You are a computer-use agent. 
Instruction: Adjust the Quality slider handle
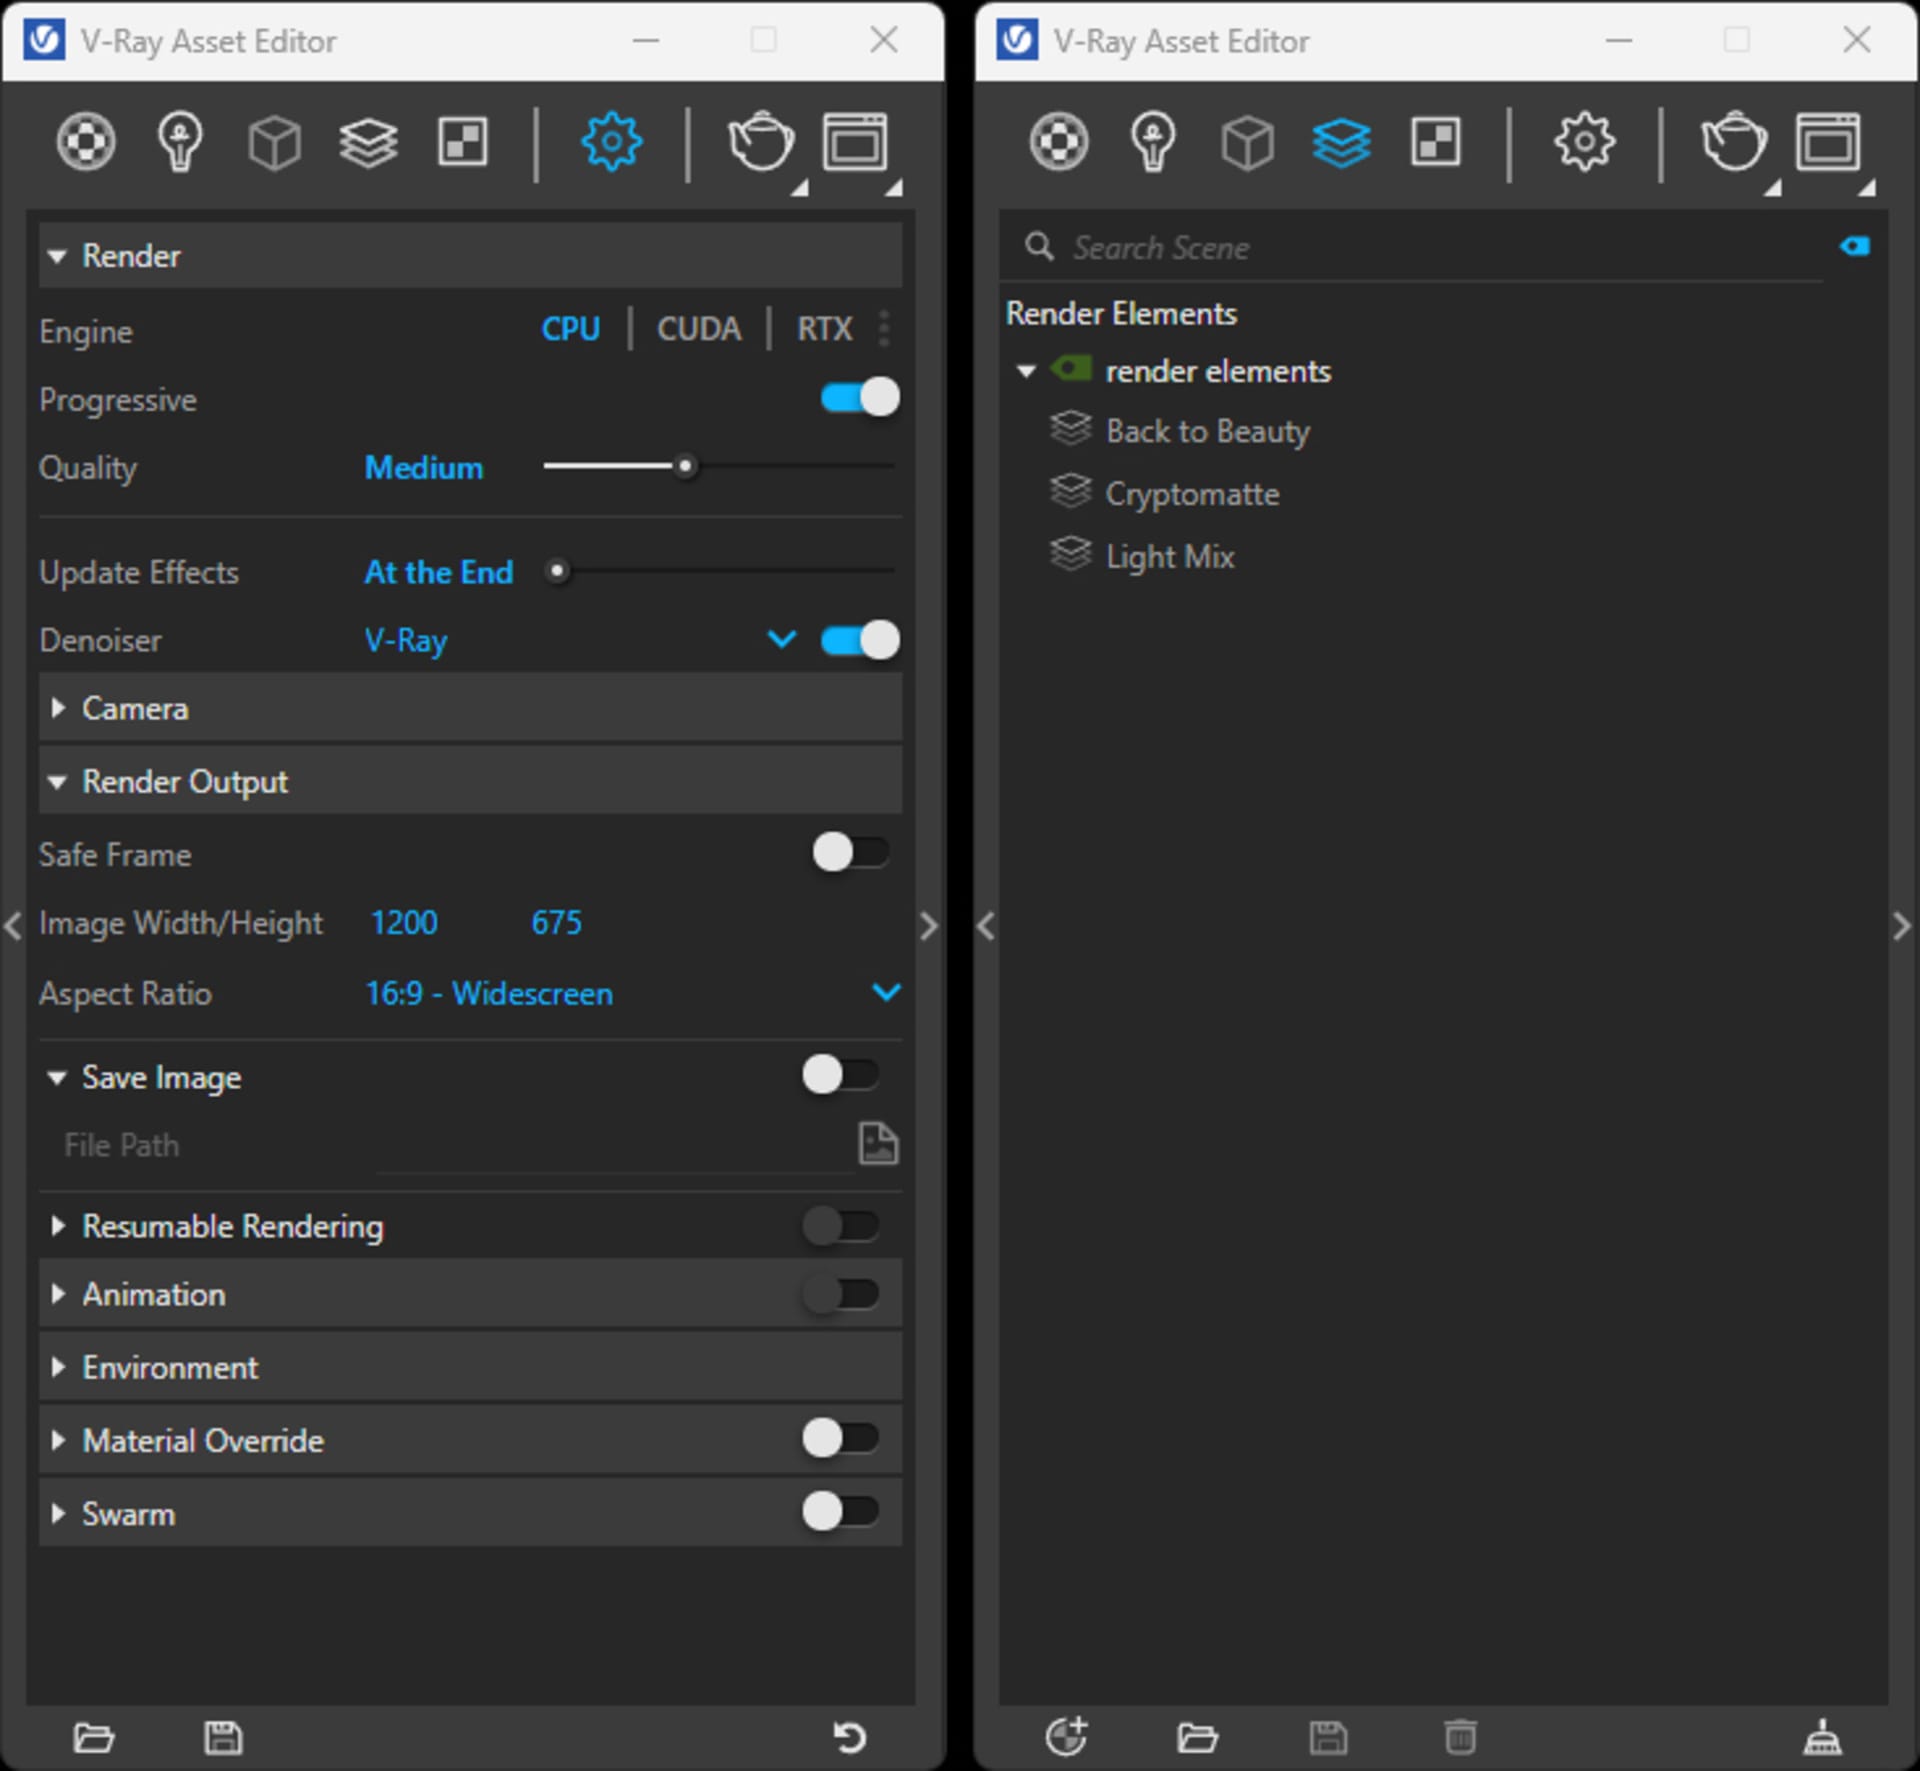685,466
